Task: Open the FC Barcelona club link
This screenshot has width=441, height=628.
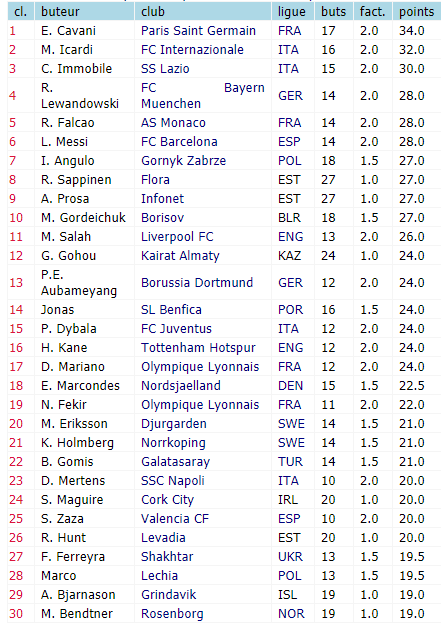Action: point(179,142)
